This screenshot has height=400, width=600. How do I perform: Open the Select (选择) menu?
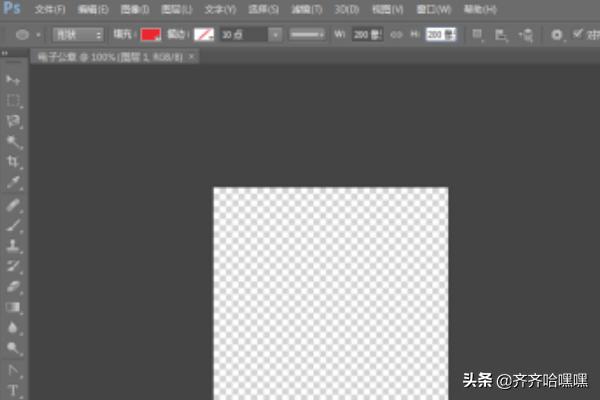263,9
